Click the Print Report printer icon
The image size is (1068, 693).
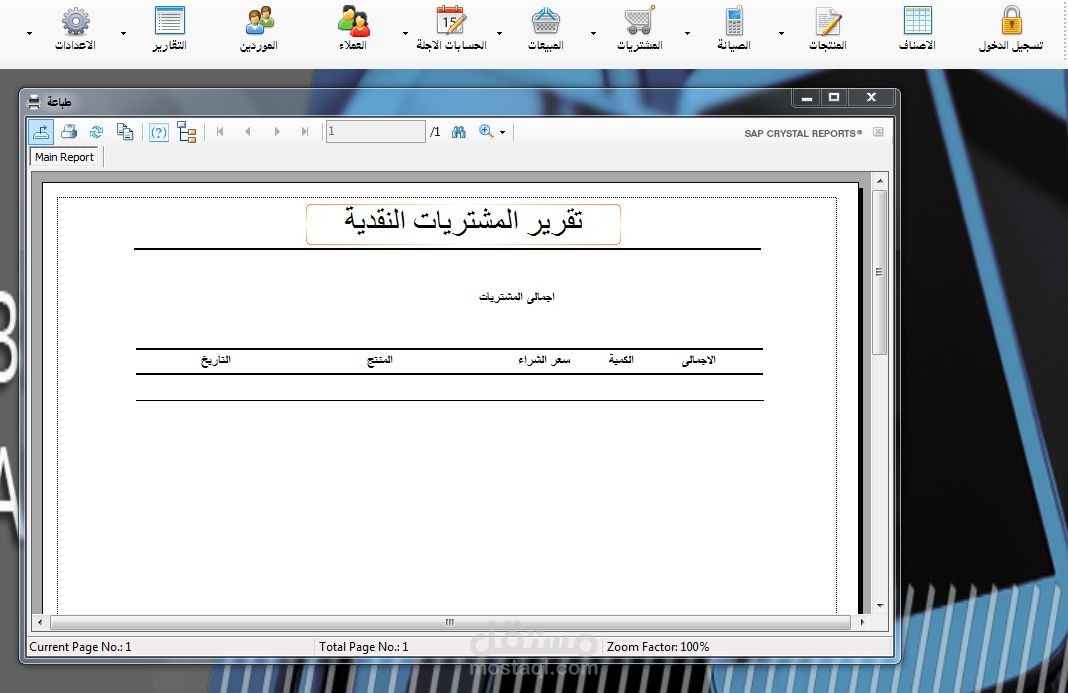(69, 132)
